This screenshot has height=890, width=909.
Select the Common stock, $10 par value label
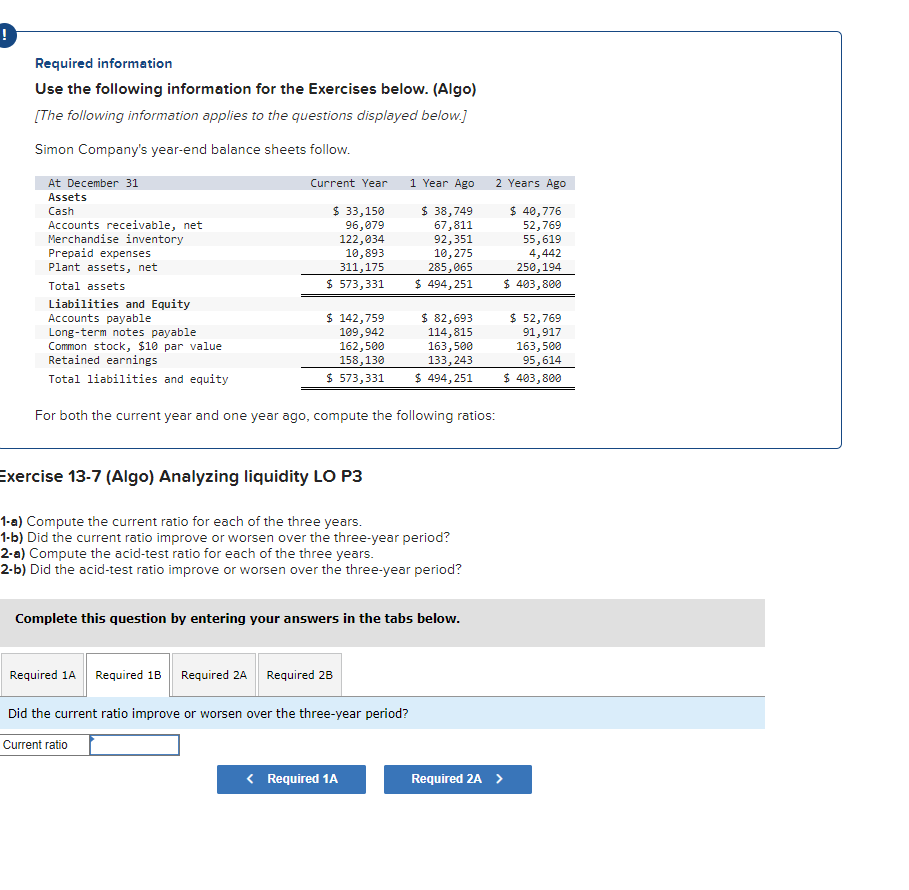click(134, 346)
